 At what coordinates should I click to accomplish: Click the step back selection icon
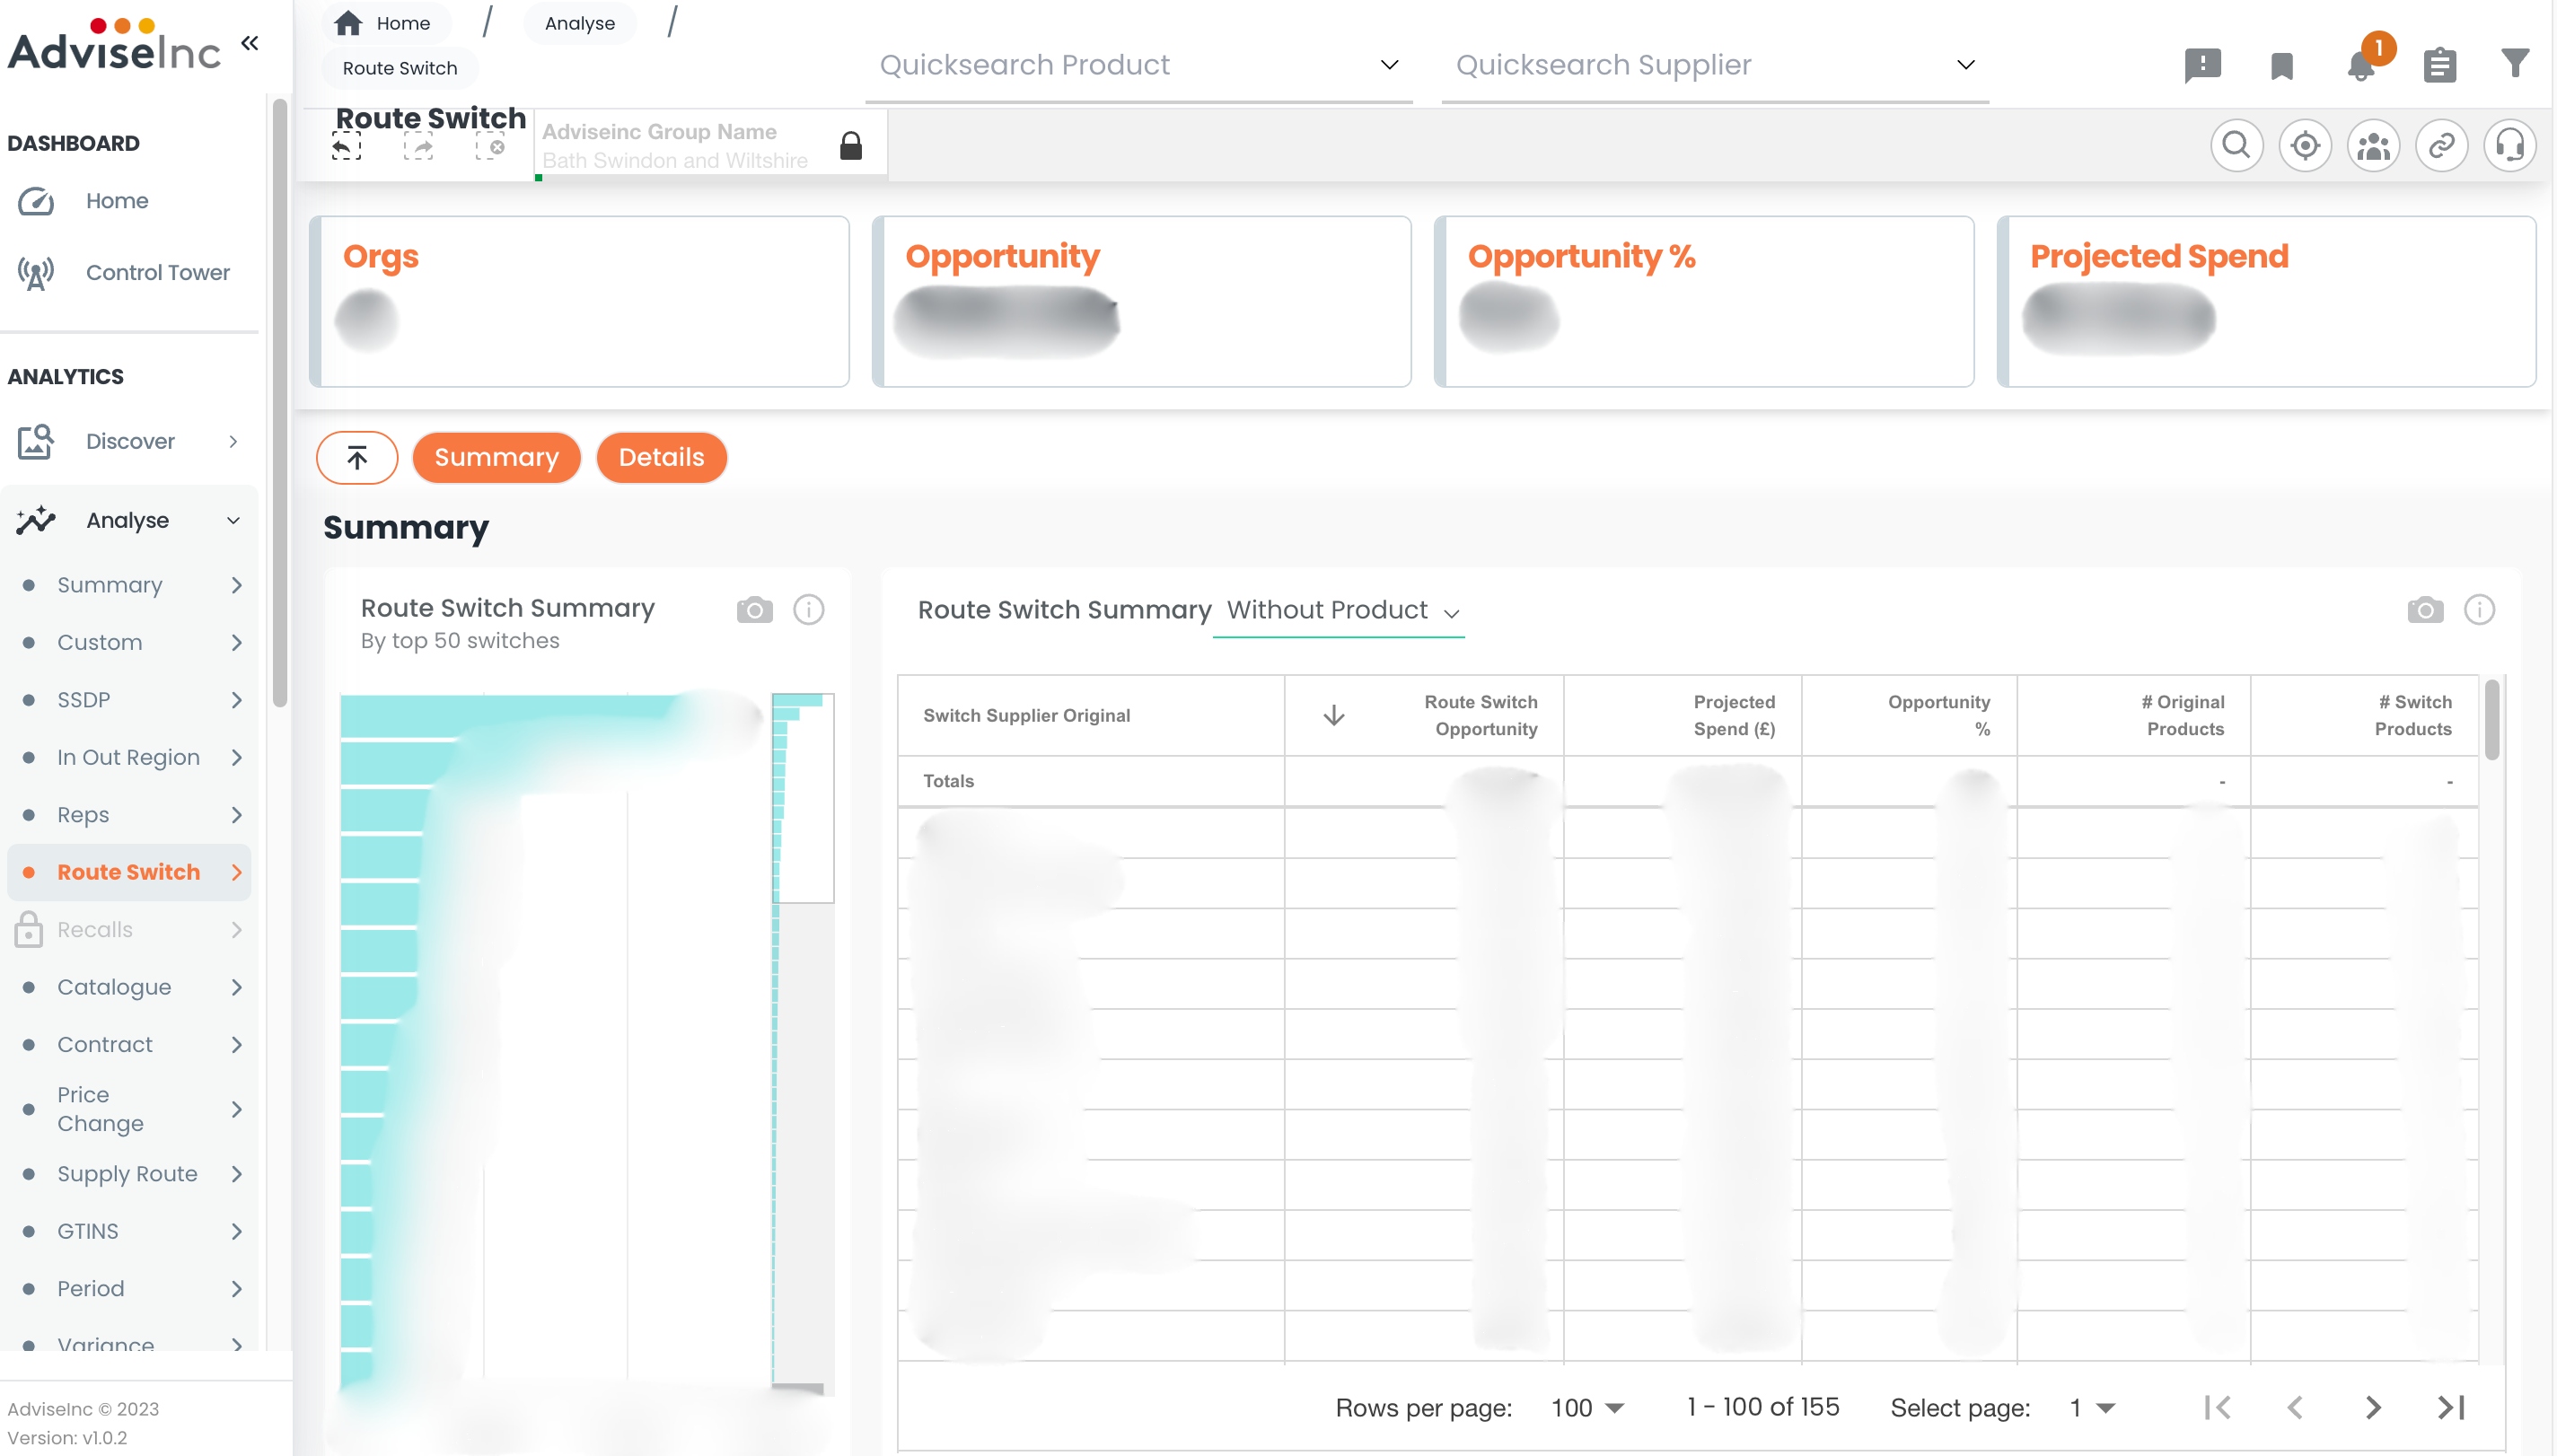(x=346, y=148)
